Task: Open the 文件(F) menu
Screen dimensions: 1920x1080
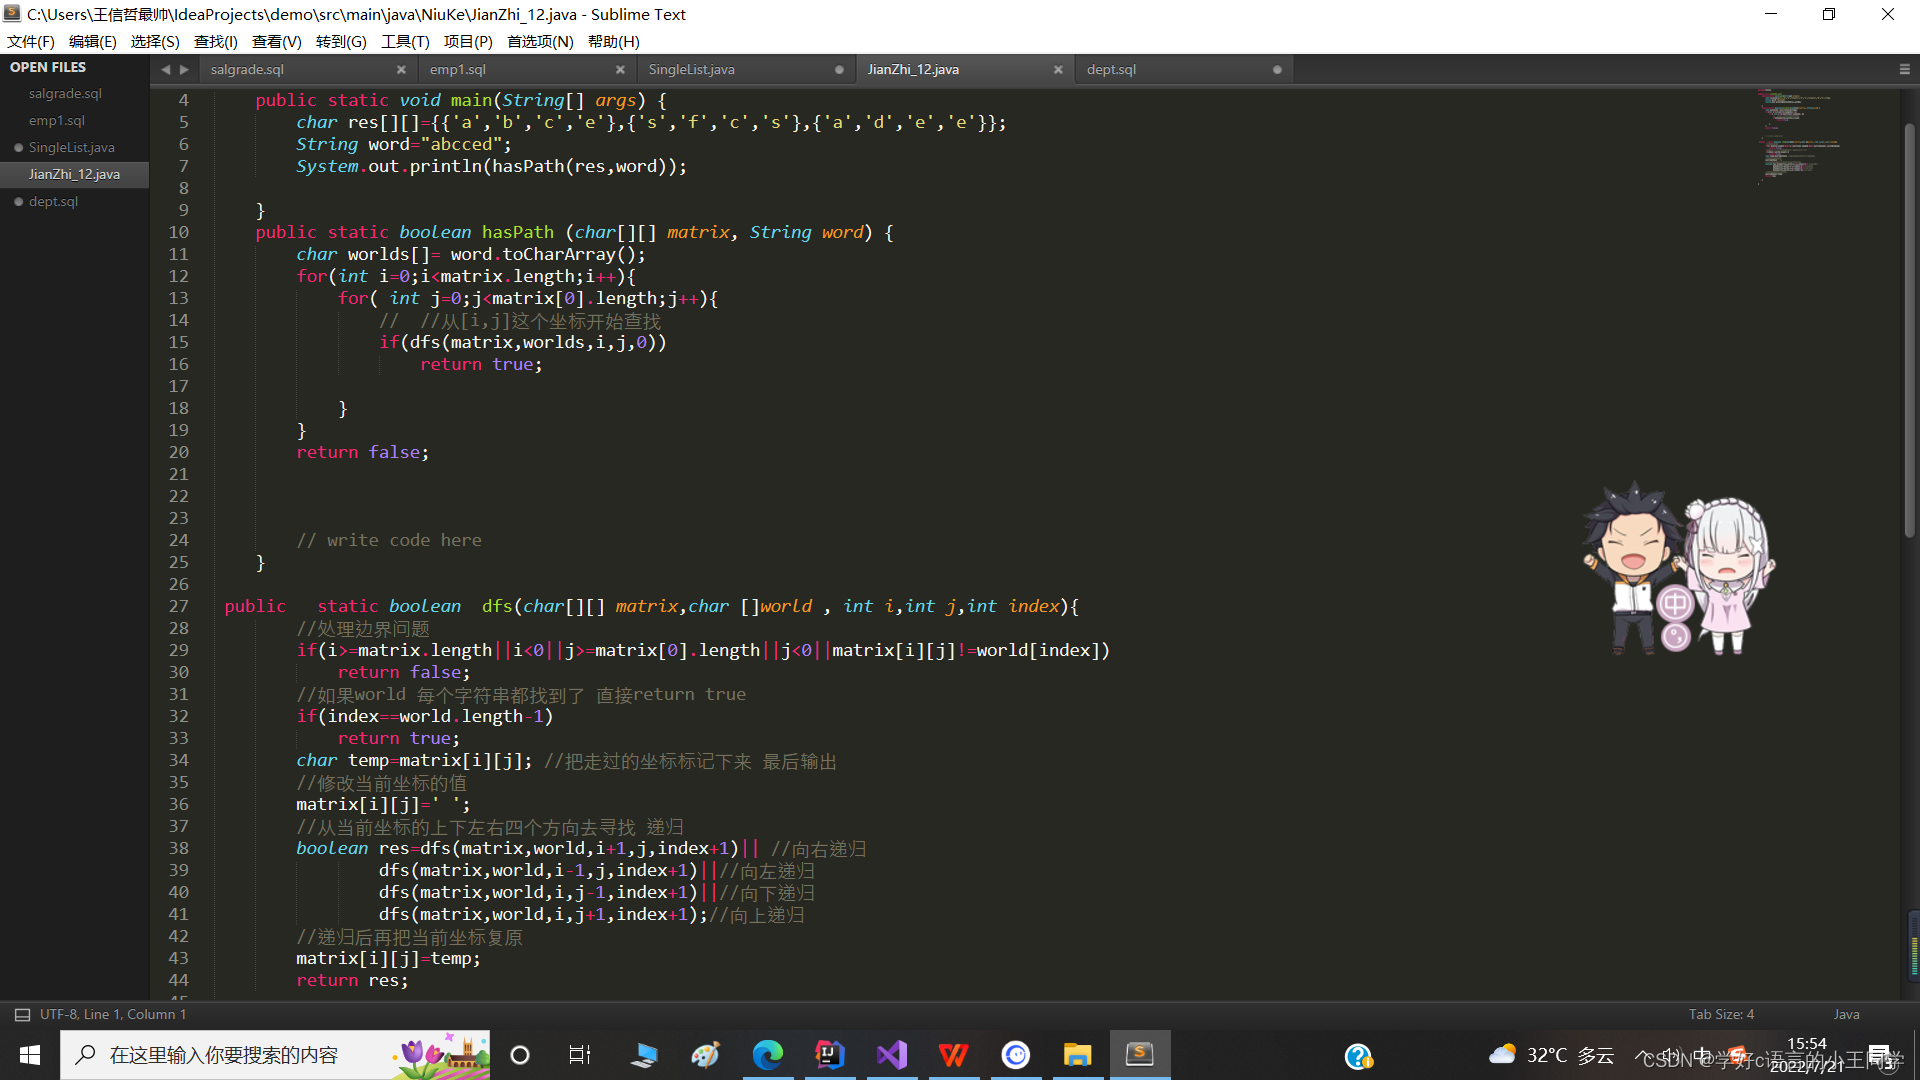Action: 31,41
